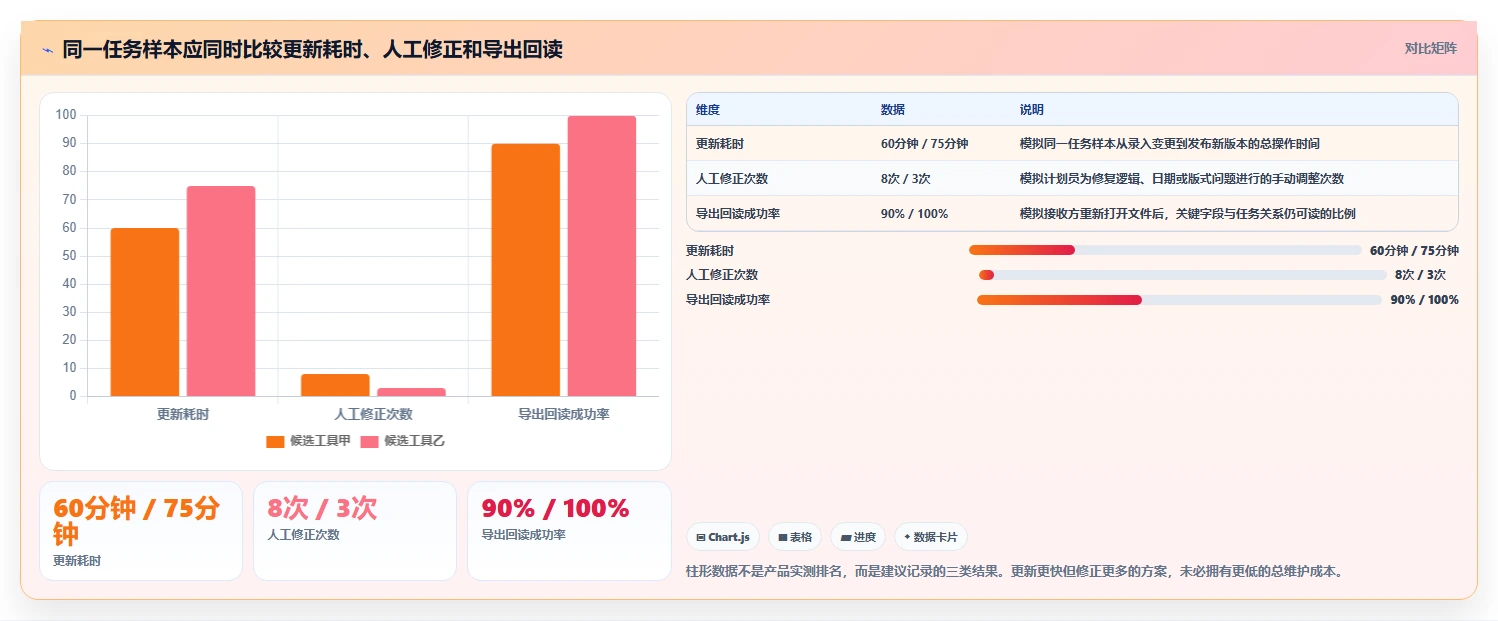Open the red 90% / 100% stat card
Image resolution: width=1498 pixels, height=621 pixels.
[569, 531]
